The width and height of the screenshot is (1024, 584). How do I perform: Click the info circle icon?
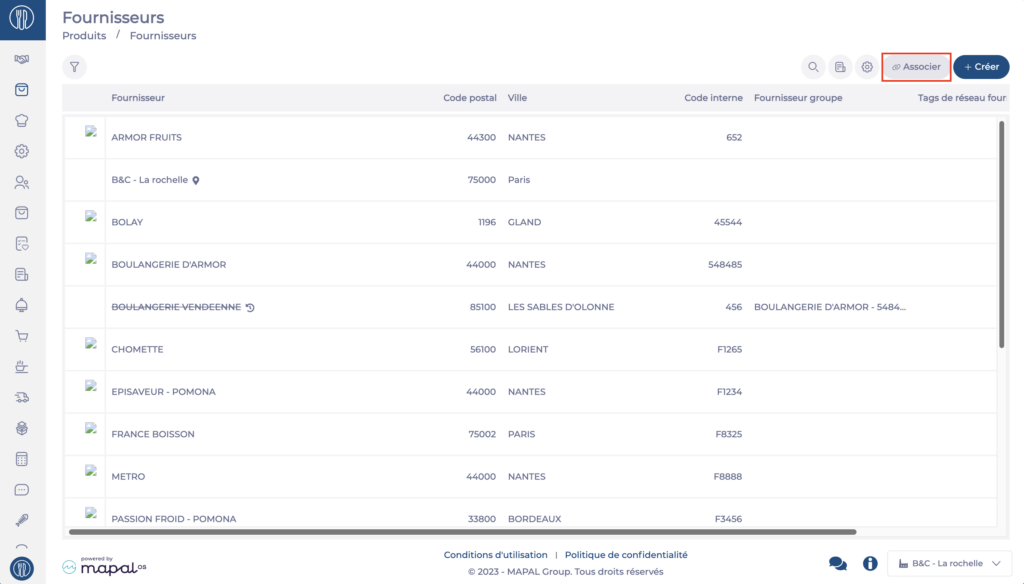[870, 563]
